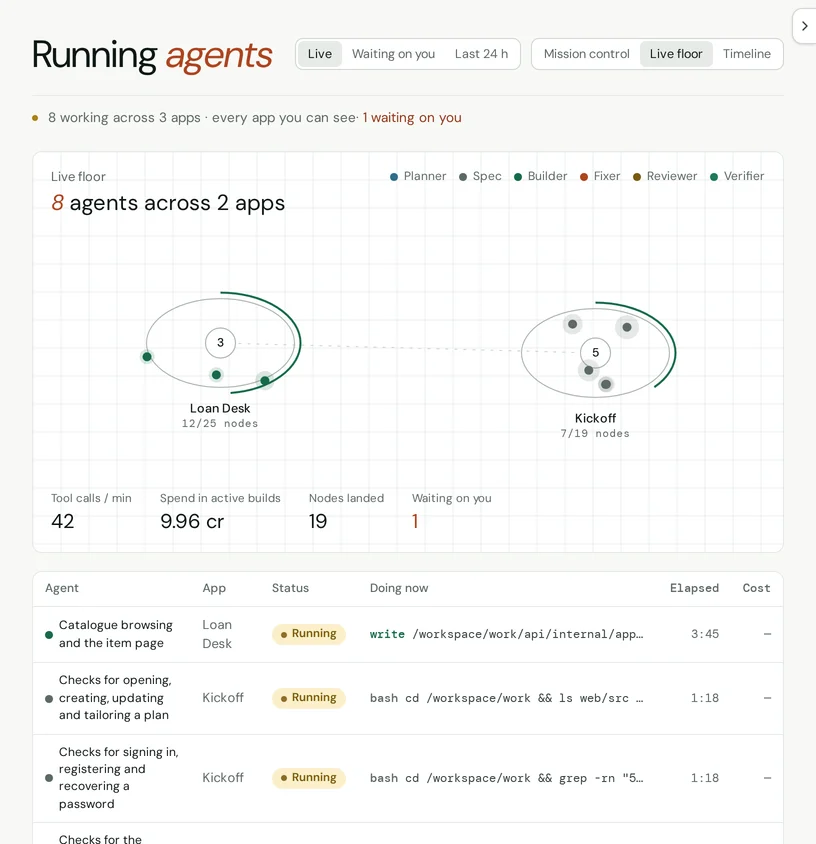This screenshot has height=844, width=816.
Task: Click the Running badge in Catalogue browsing row
Action: (308, 634)
